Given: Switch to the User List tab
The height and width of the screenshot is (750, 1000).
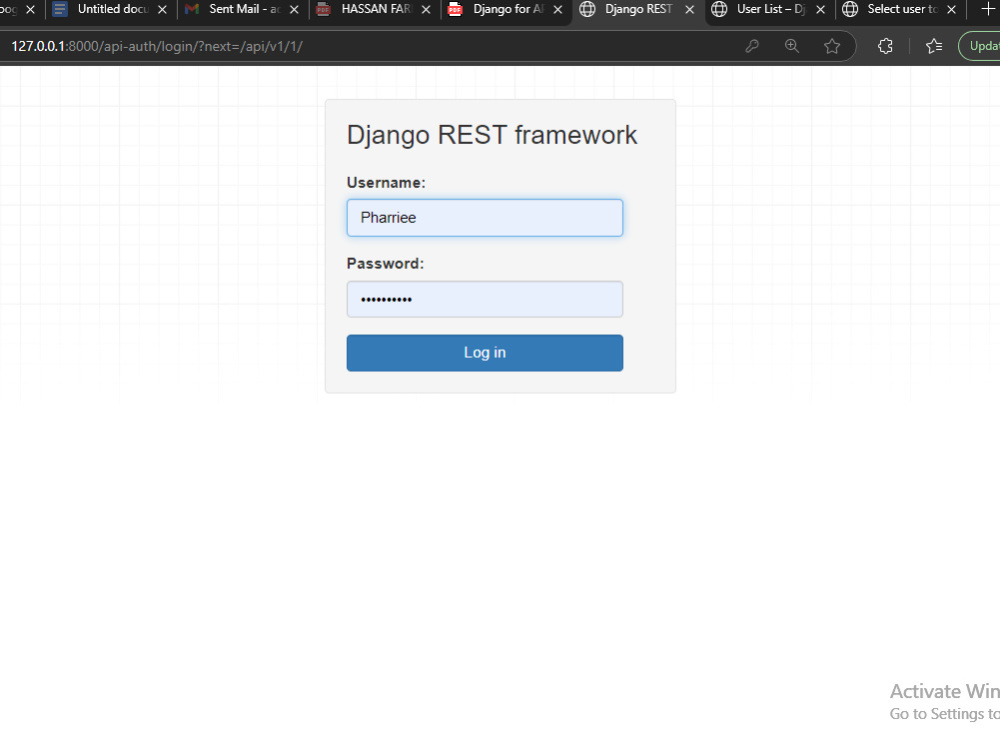Looking at the screenshot, I should (768, 9).
